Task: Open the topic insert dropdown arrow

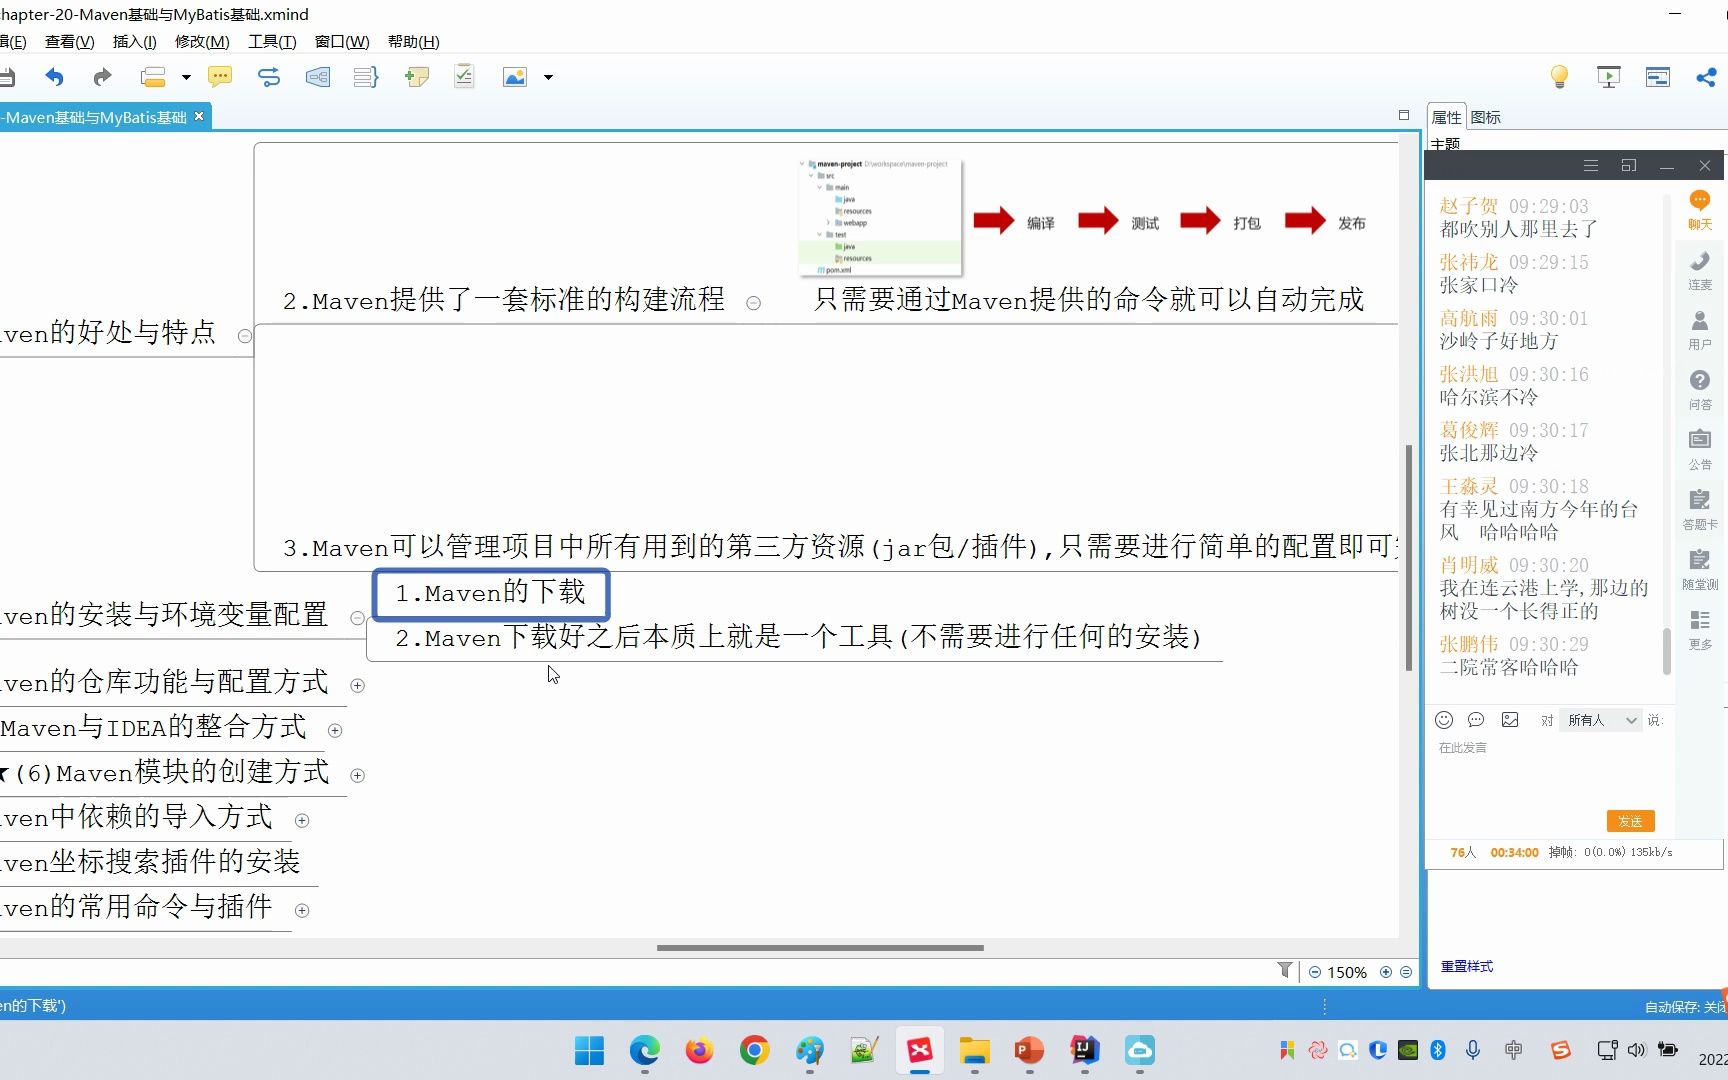Action: [186, 77]
